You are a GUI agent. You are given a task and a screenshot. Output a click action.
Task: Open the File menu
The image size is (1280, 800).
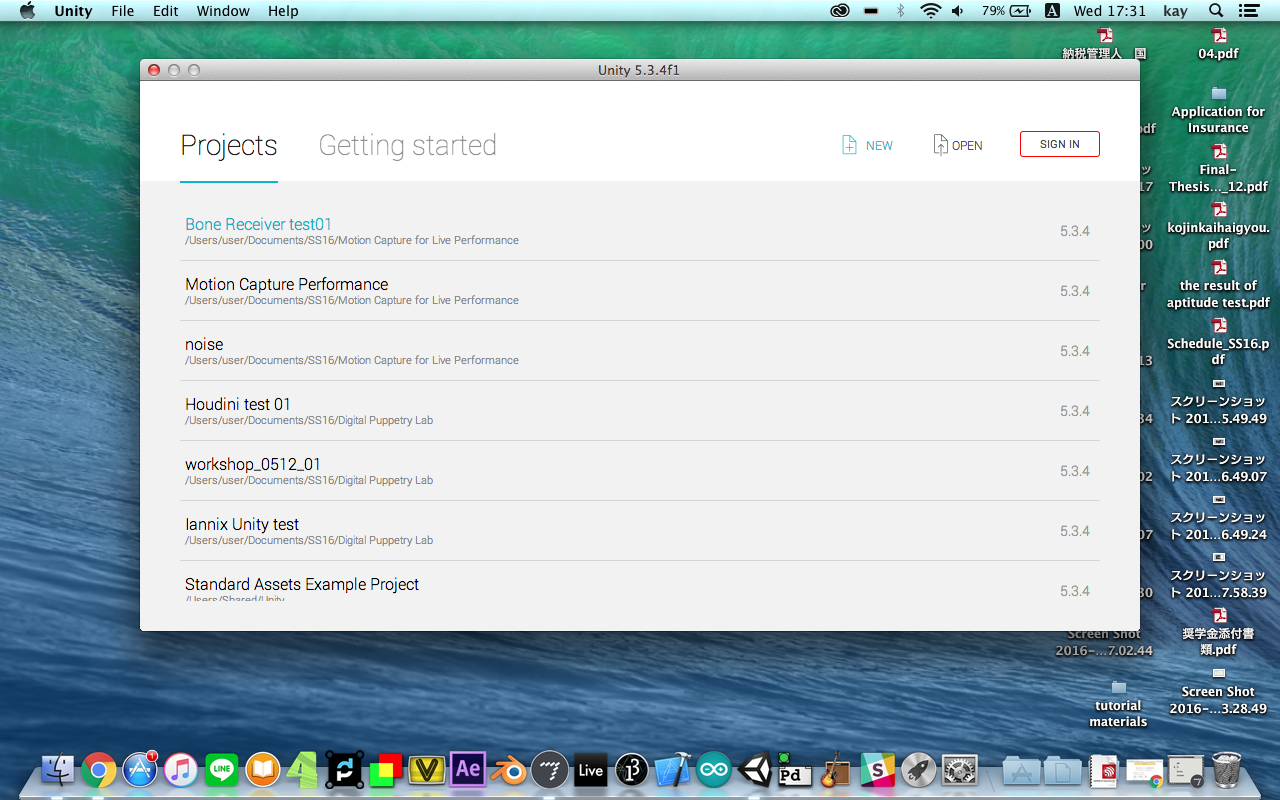(x=123, y=11)
